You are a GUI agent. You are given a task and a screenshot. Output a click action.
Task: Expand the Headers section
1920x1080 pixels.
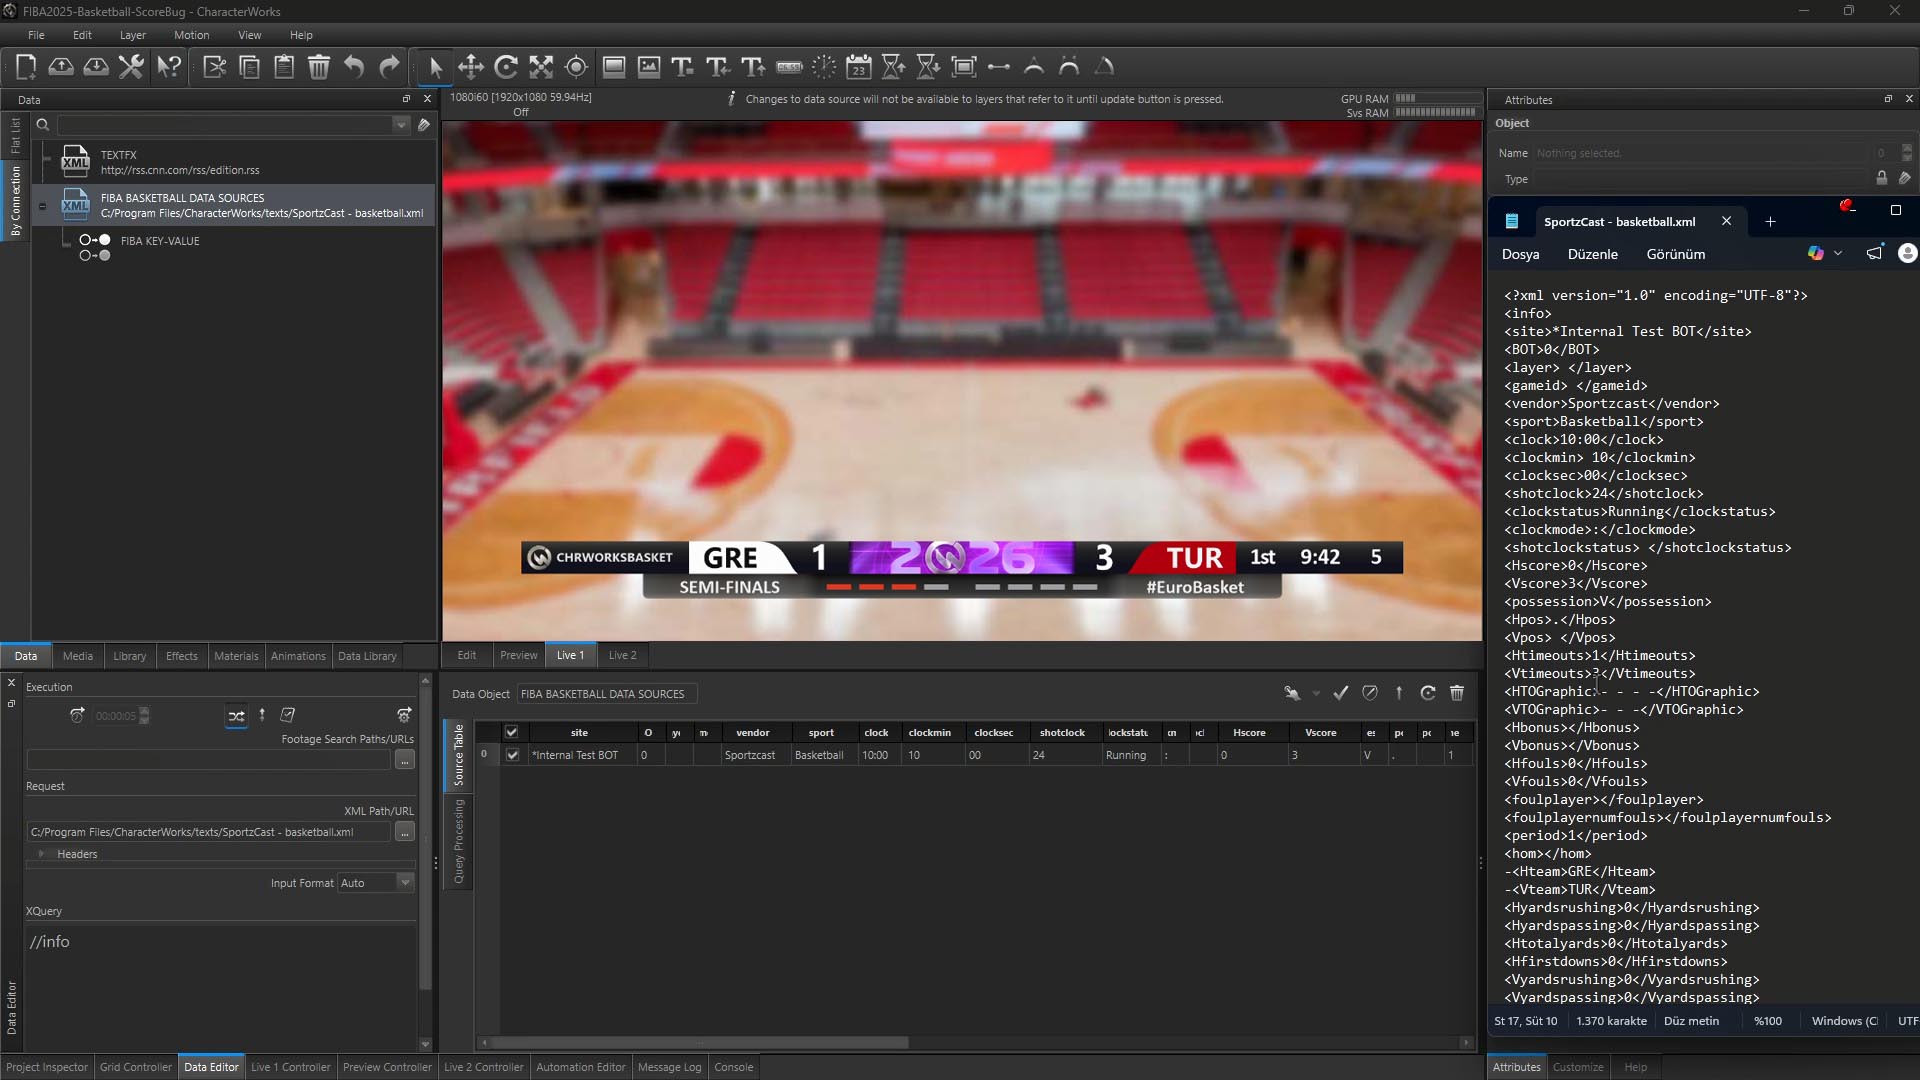42,854
